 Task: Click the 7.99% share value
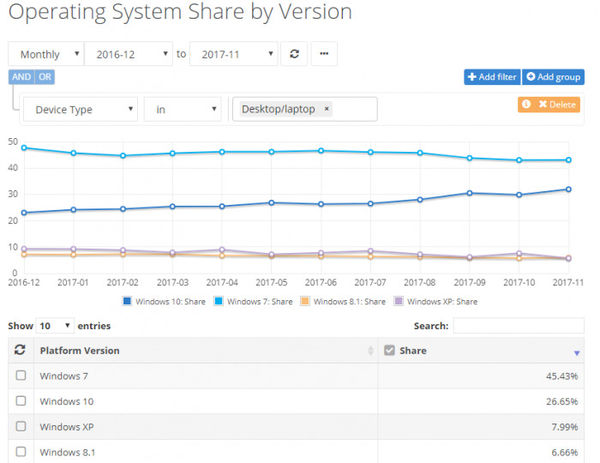[x=564, y=426]
